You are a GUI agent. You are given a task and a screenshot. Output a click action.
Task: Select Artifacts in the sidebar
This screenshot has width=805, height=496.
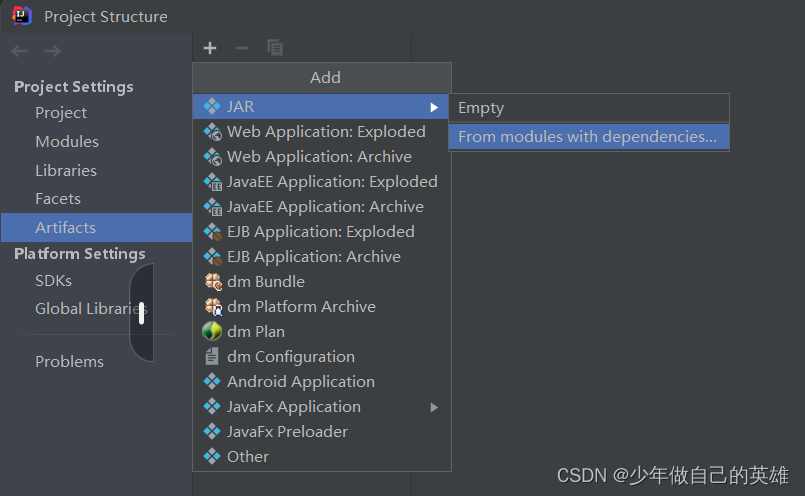(97, 227)
